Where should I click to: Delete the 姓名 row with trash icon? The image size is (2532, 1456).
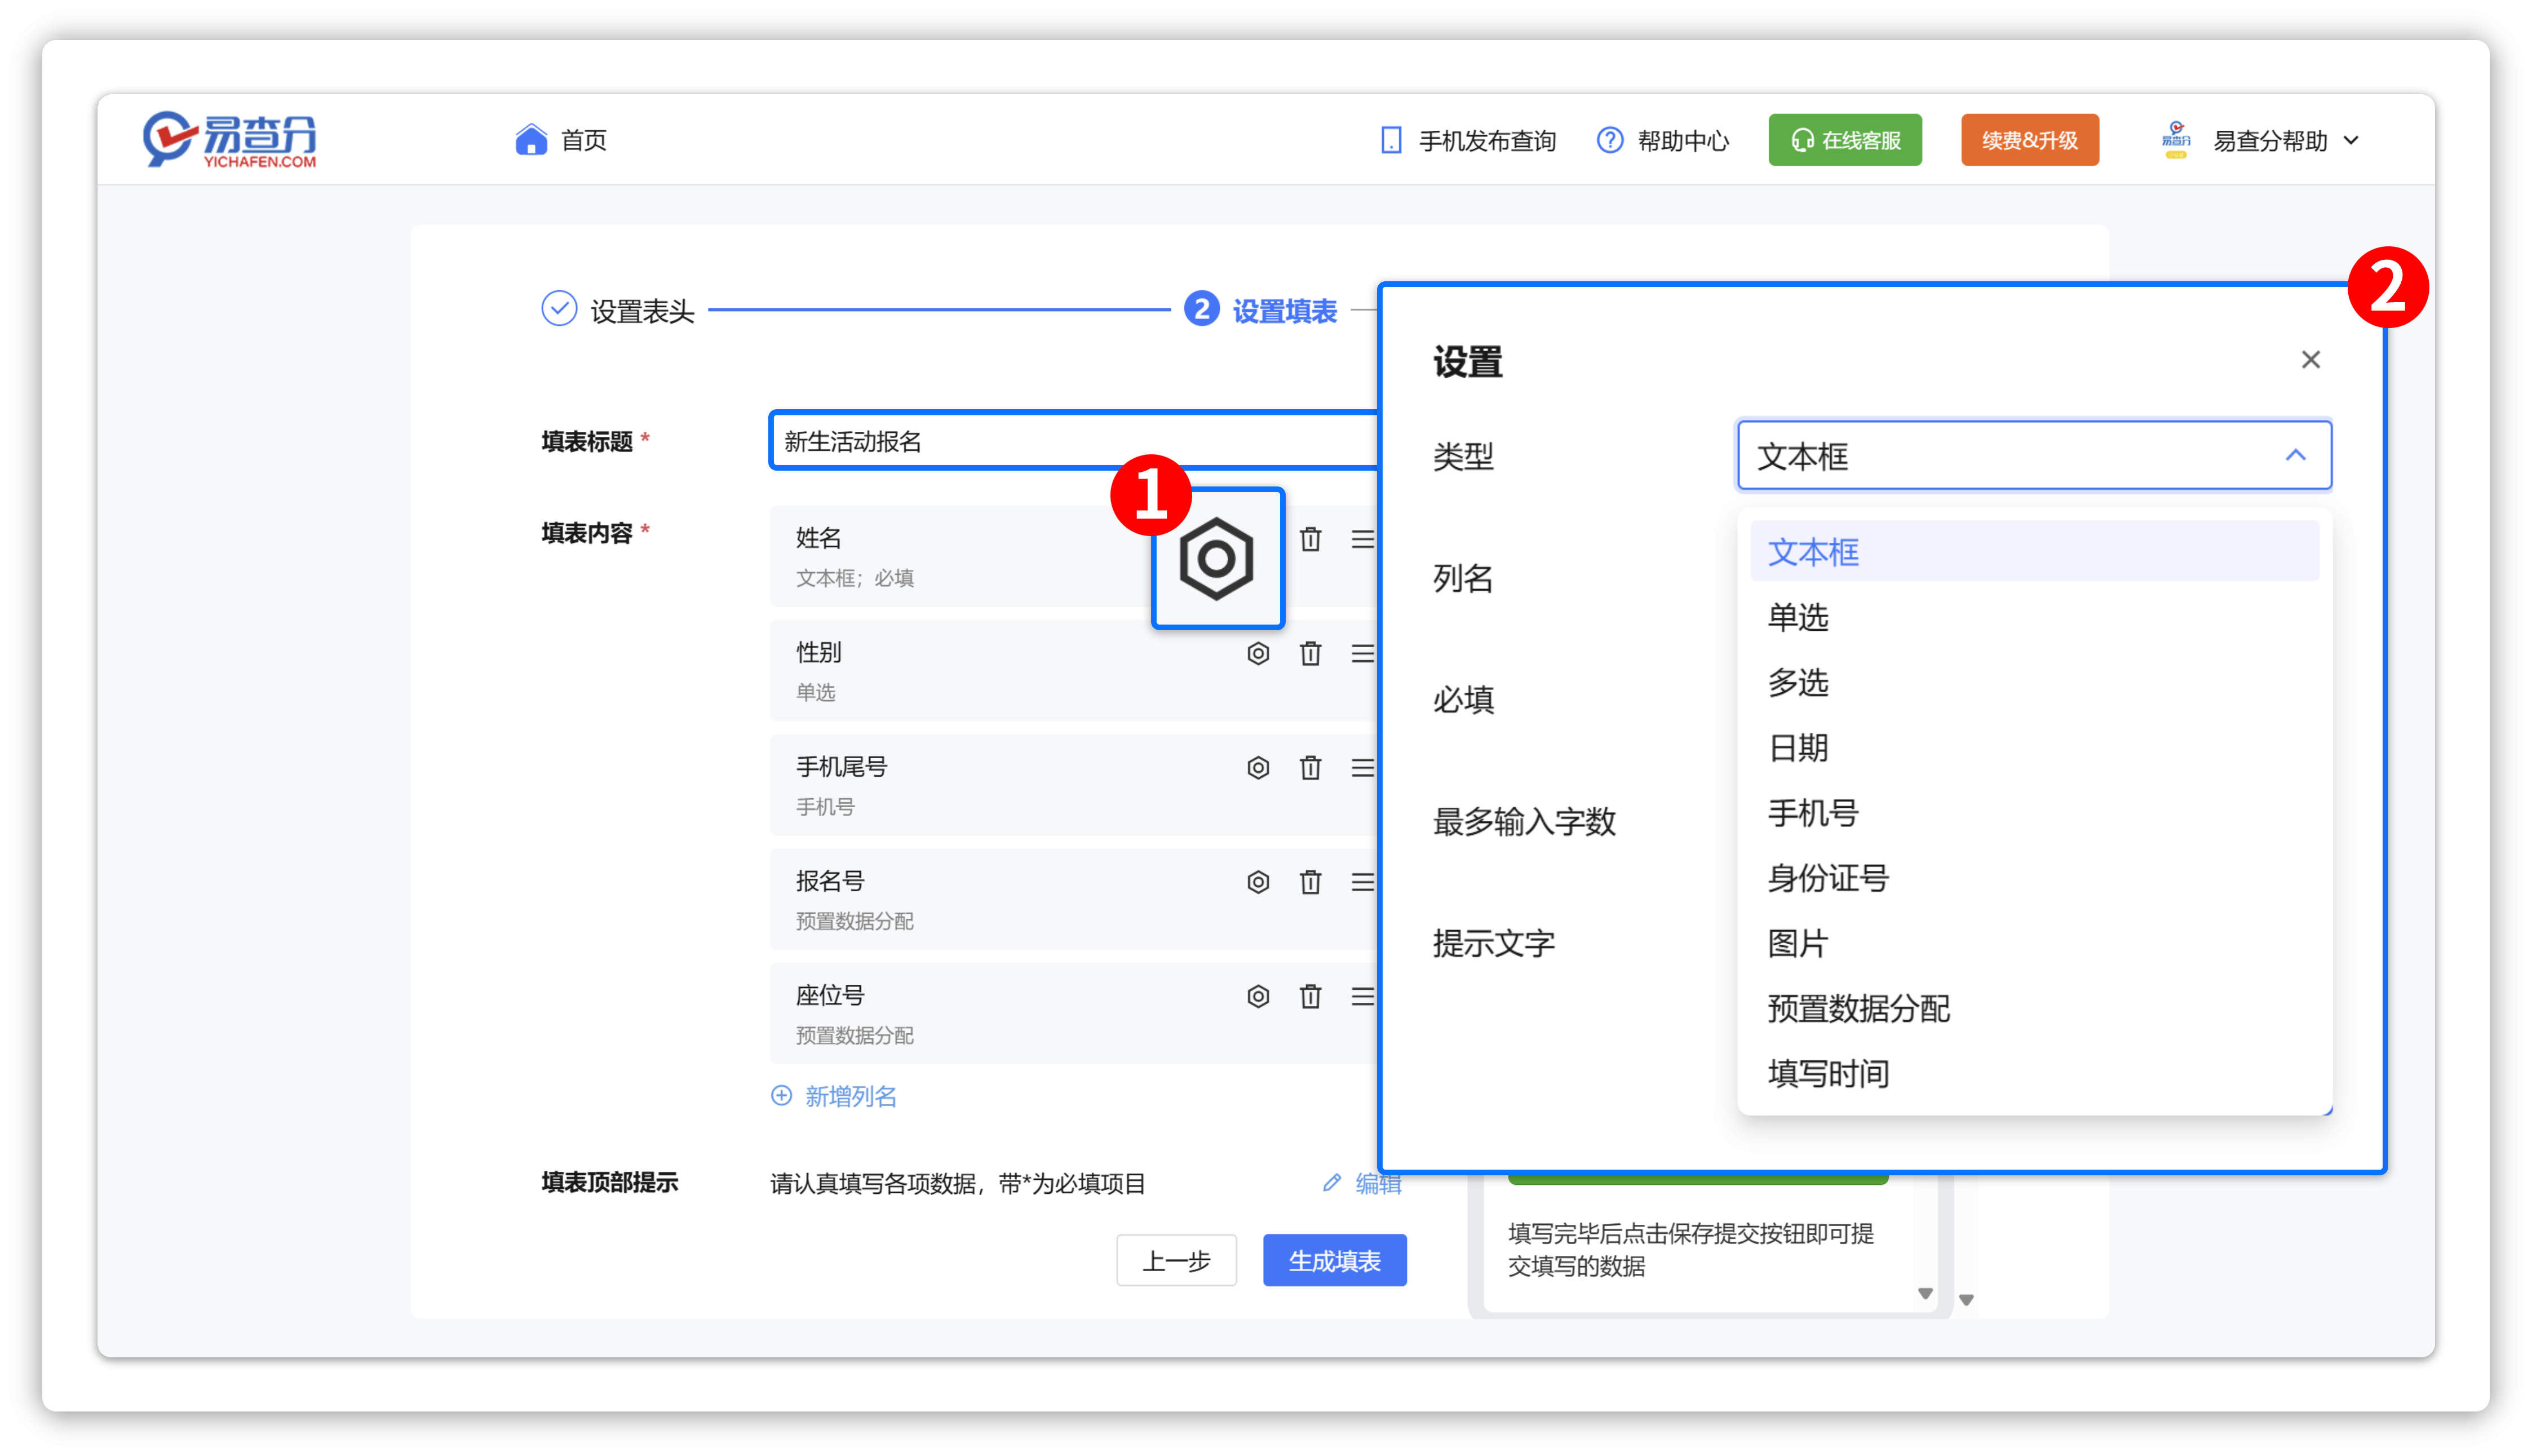click(x=1310, y=539)
